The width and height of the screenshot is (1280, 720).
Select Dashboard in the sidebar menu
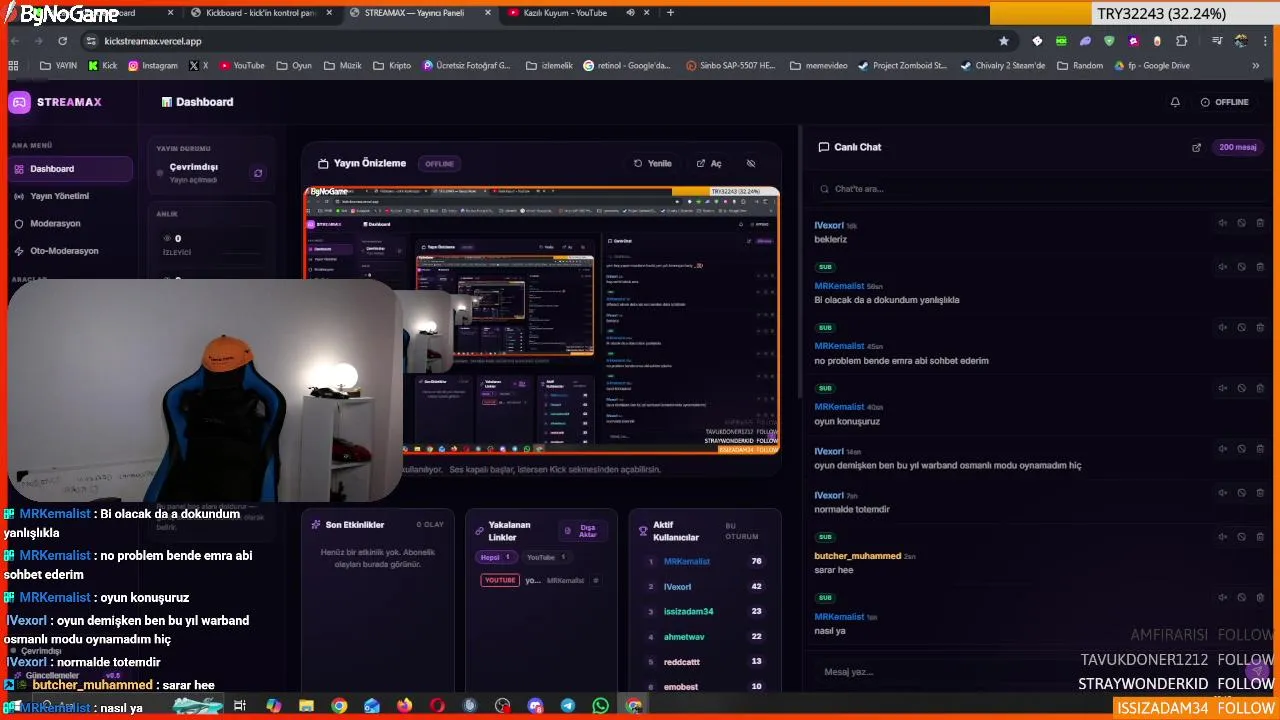click(x=70, y=169)
